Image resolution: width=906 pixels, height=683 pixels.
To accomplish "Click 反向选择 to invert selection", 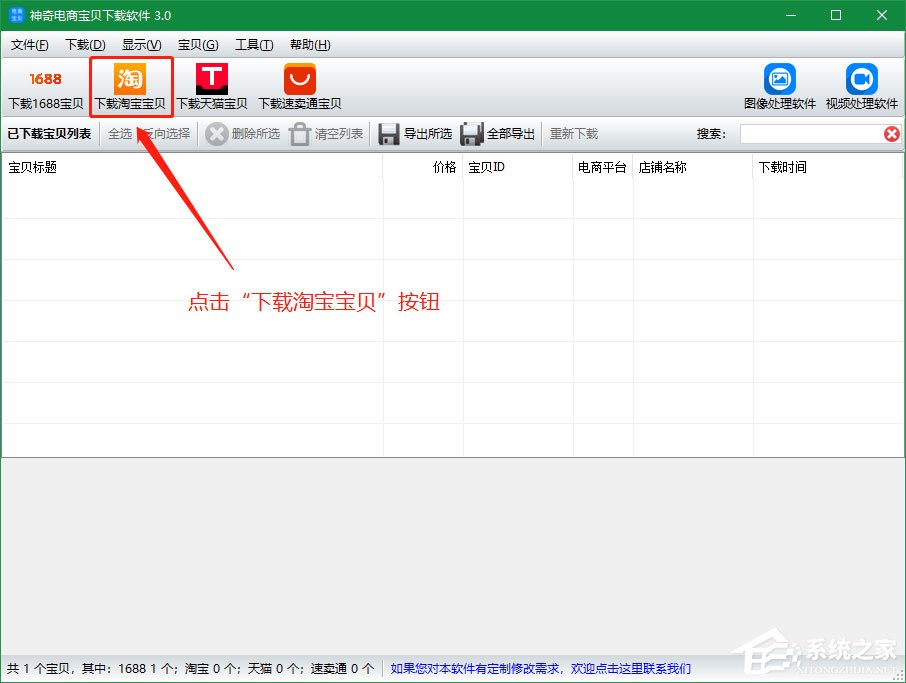I will coord(171,134).
